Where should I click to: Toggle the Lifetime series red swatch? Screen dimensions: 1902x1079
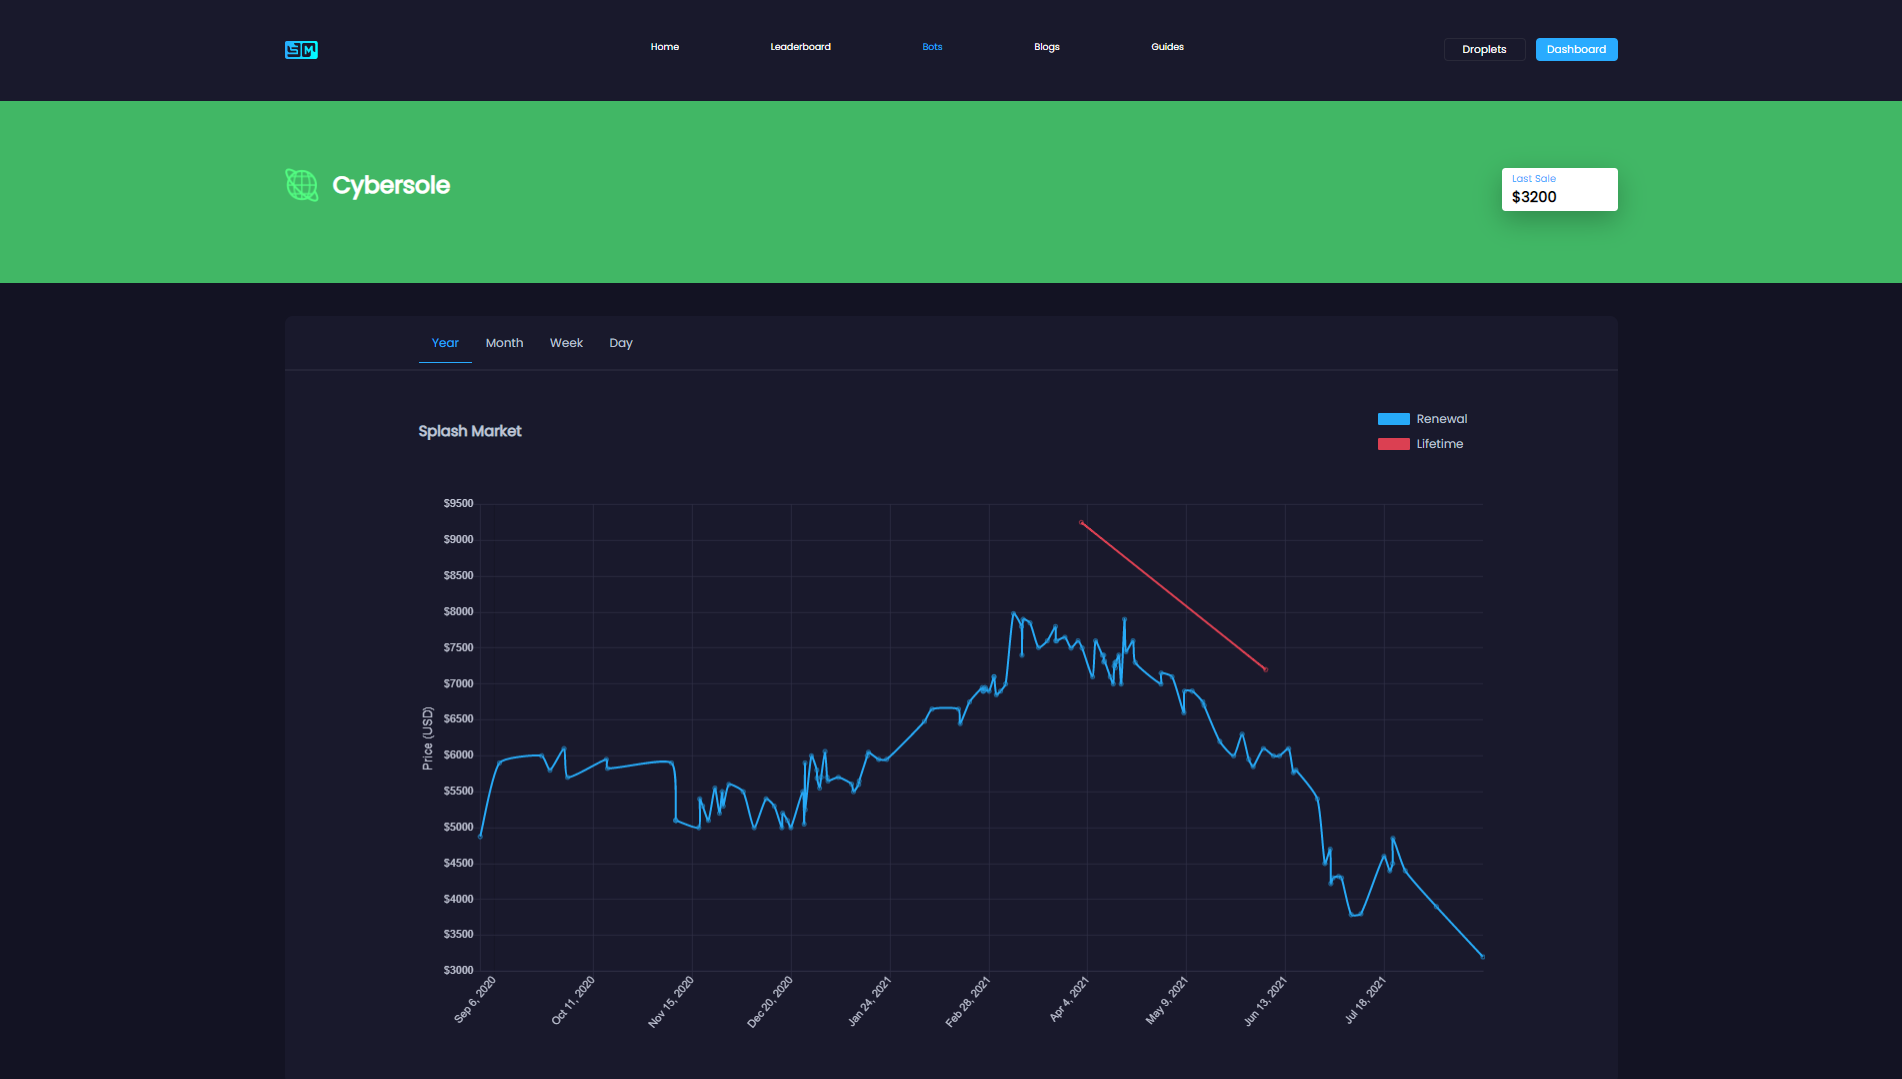pos(1393,444)
